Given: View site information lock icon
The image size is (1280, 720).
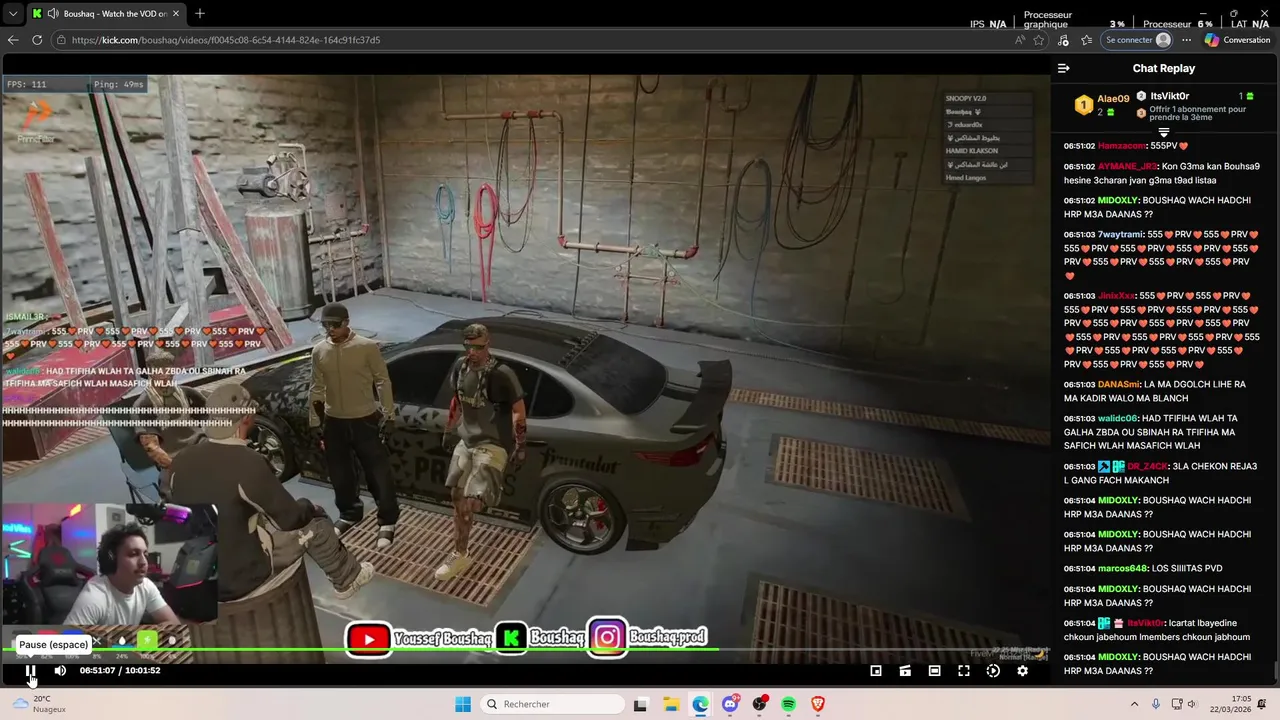Looking at the screenshot, I should [61, 40].
